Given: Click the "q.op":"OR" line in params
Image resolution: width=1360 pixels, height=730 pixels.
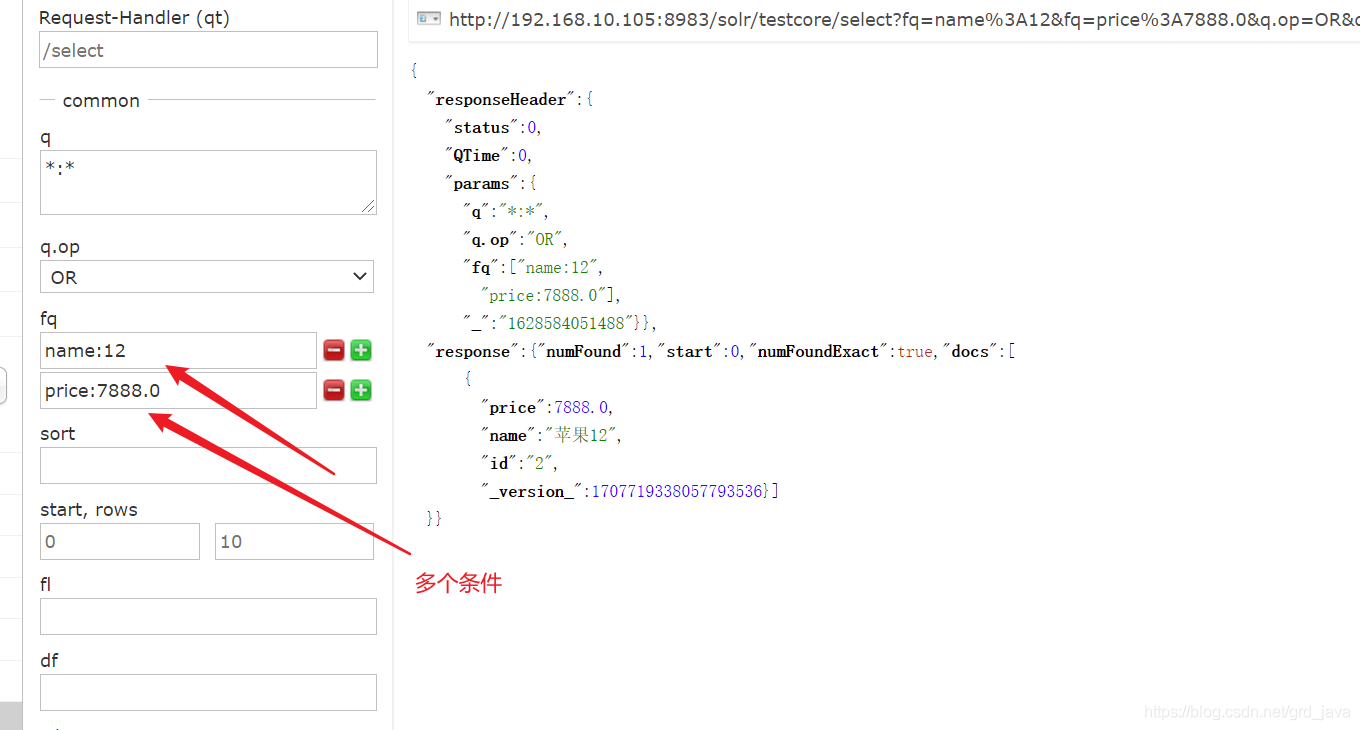Looking at the screenshot, I should click(515, 239).
